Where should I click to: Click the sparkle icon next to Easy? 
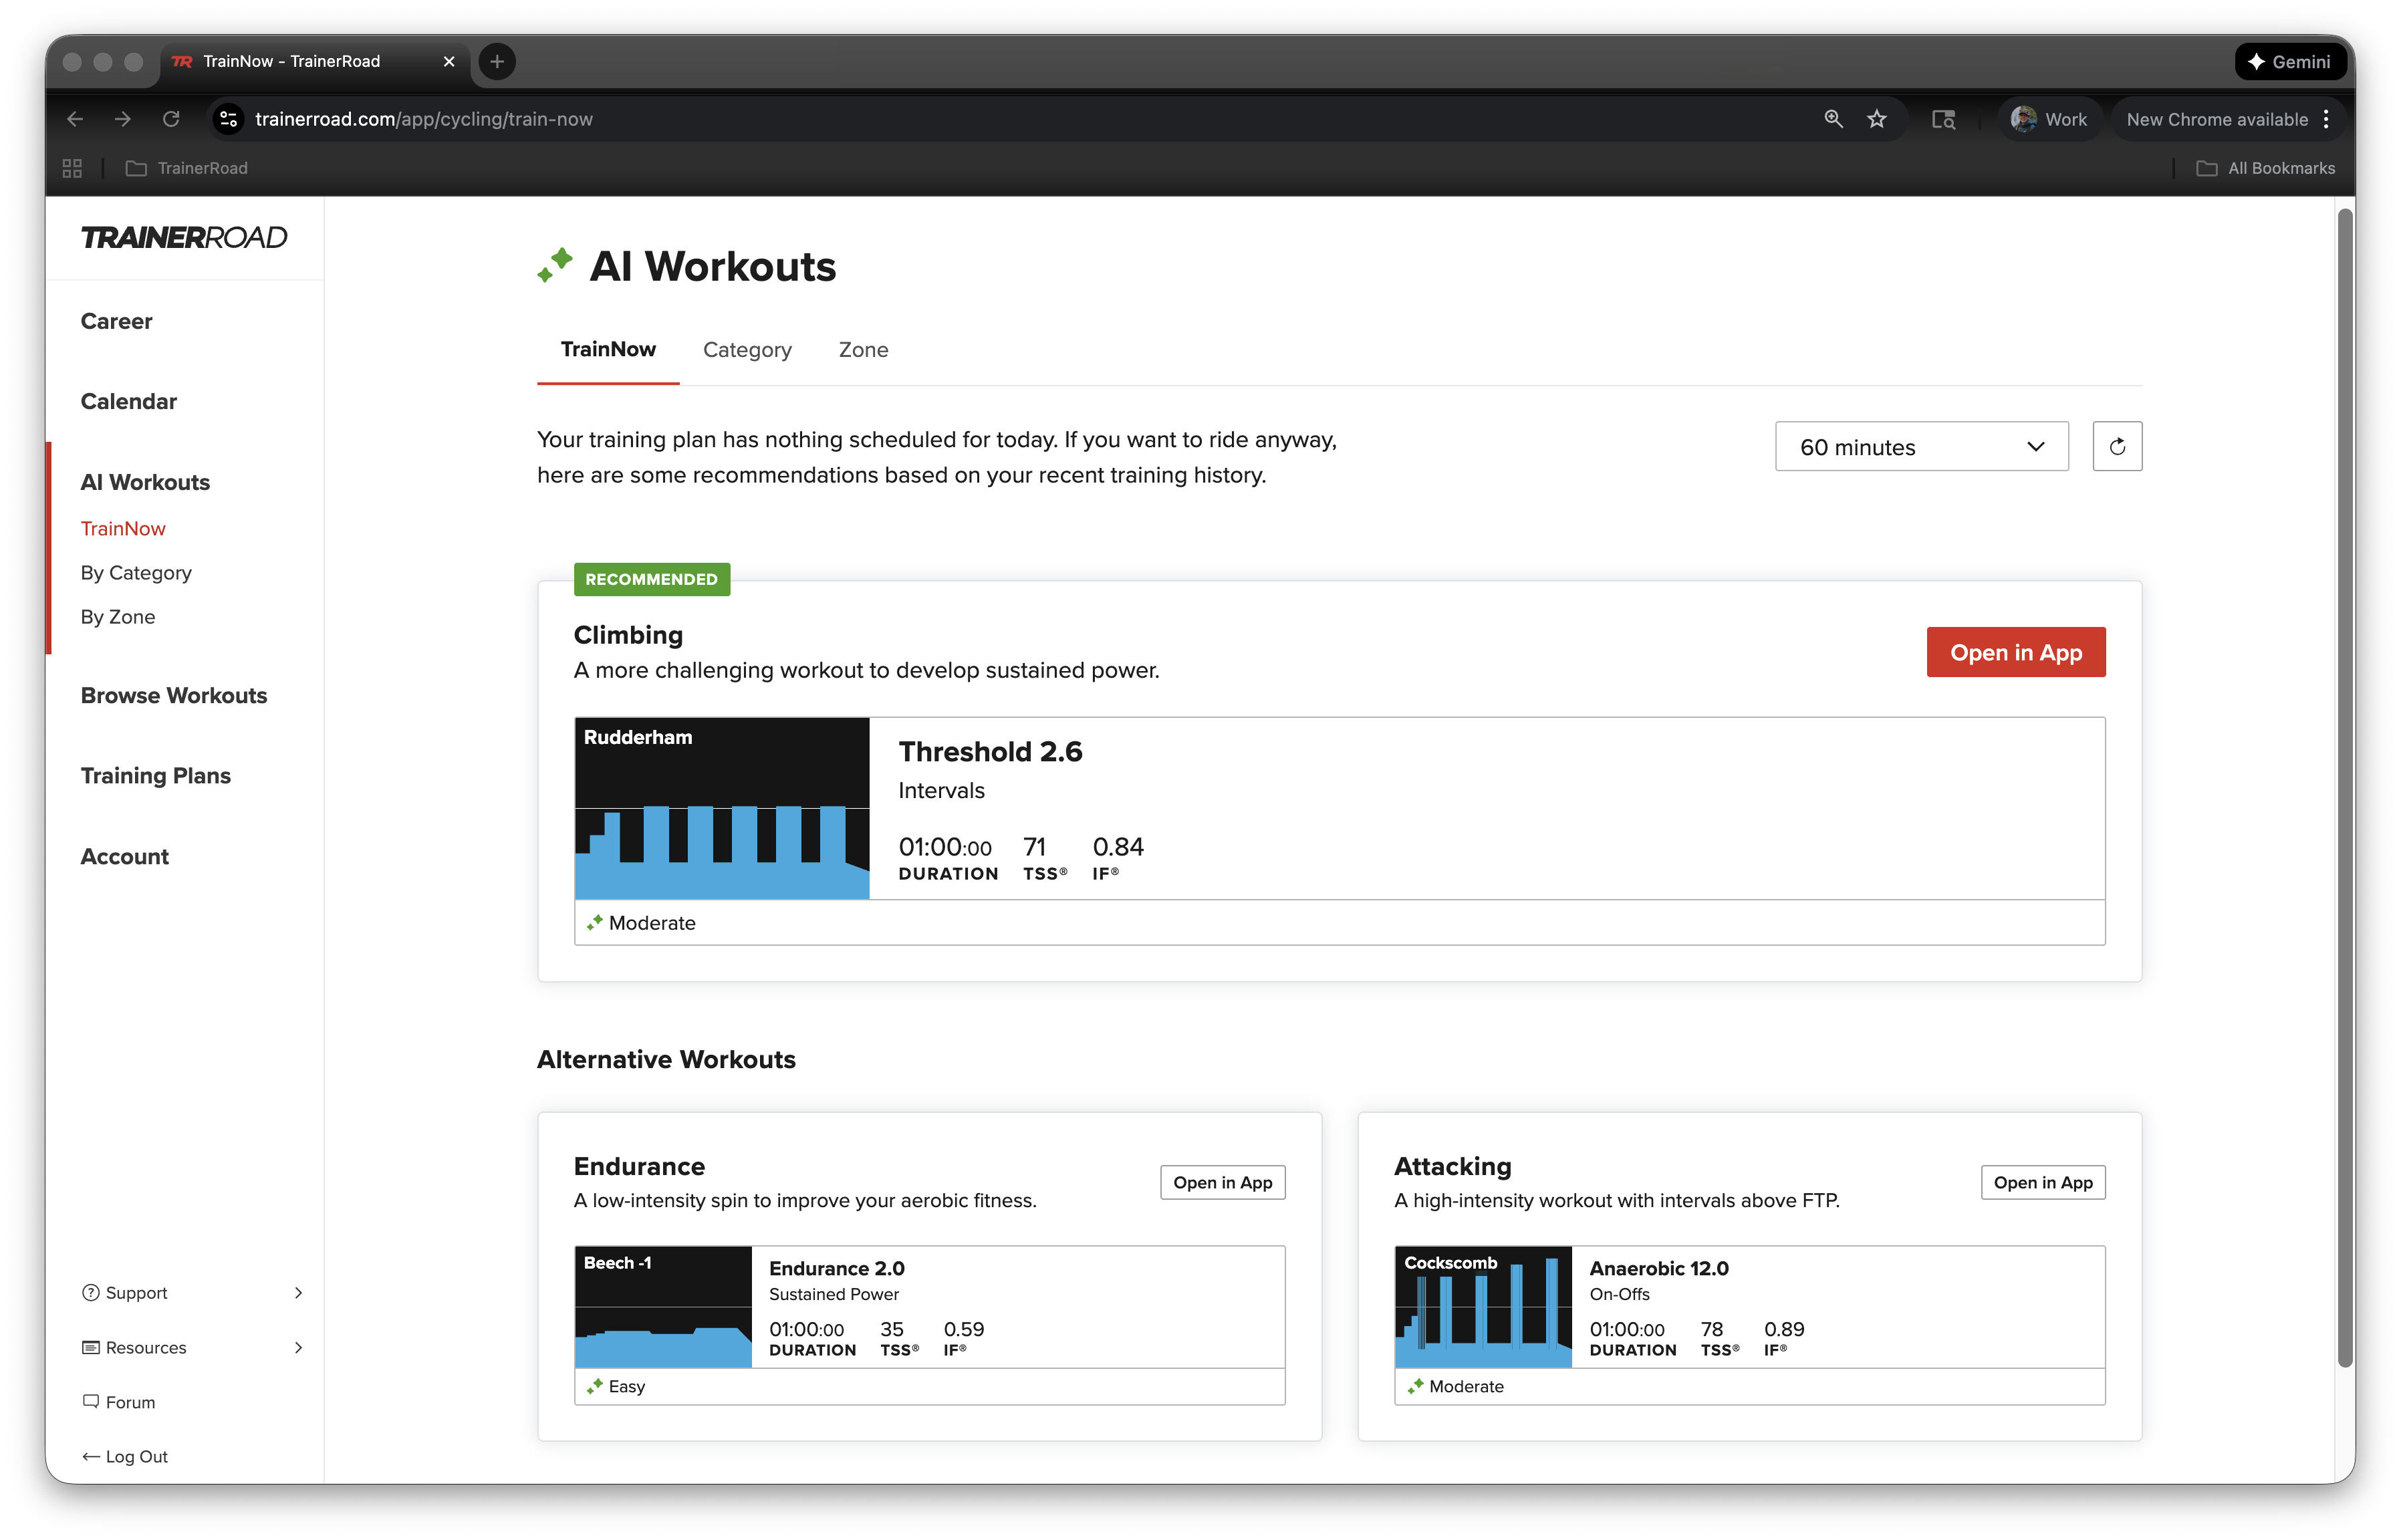point(595,1386)
